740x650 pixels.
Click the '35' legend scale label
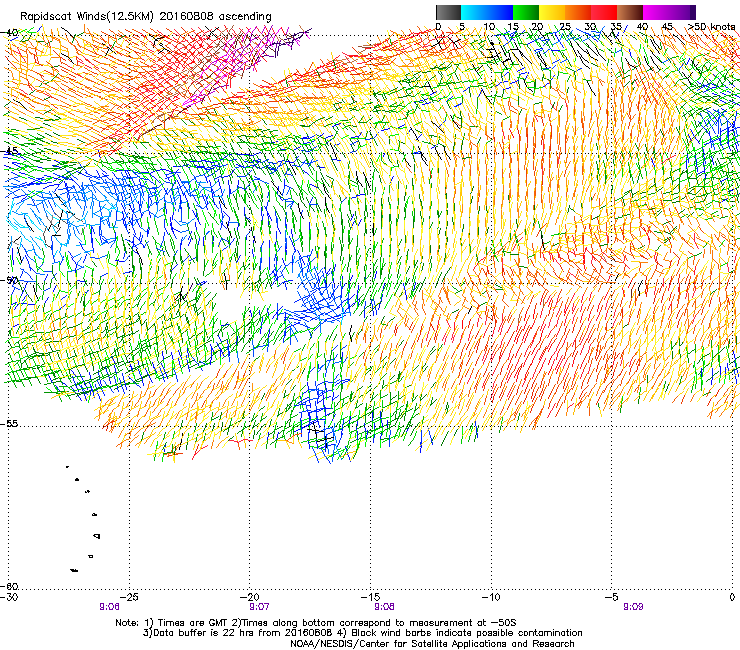click(x=616, y=27)
